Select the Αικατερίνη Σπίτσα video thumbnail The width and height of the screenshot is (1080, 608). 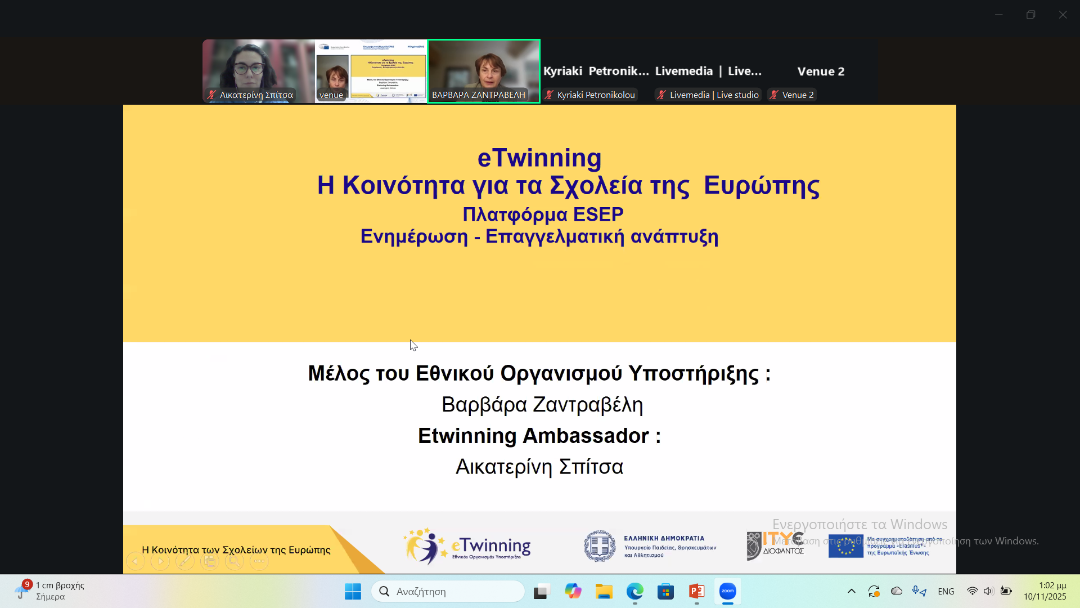[259, 71]
